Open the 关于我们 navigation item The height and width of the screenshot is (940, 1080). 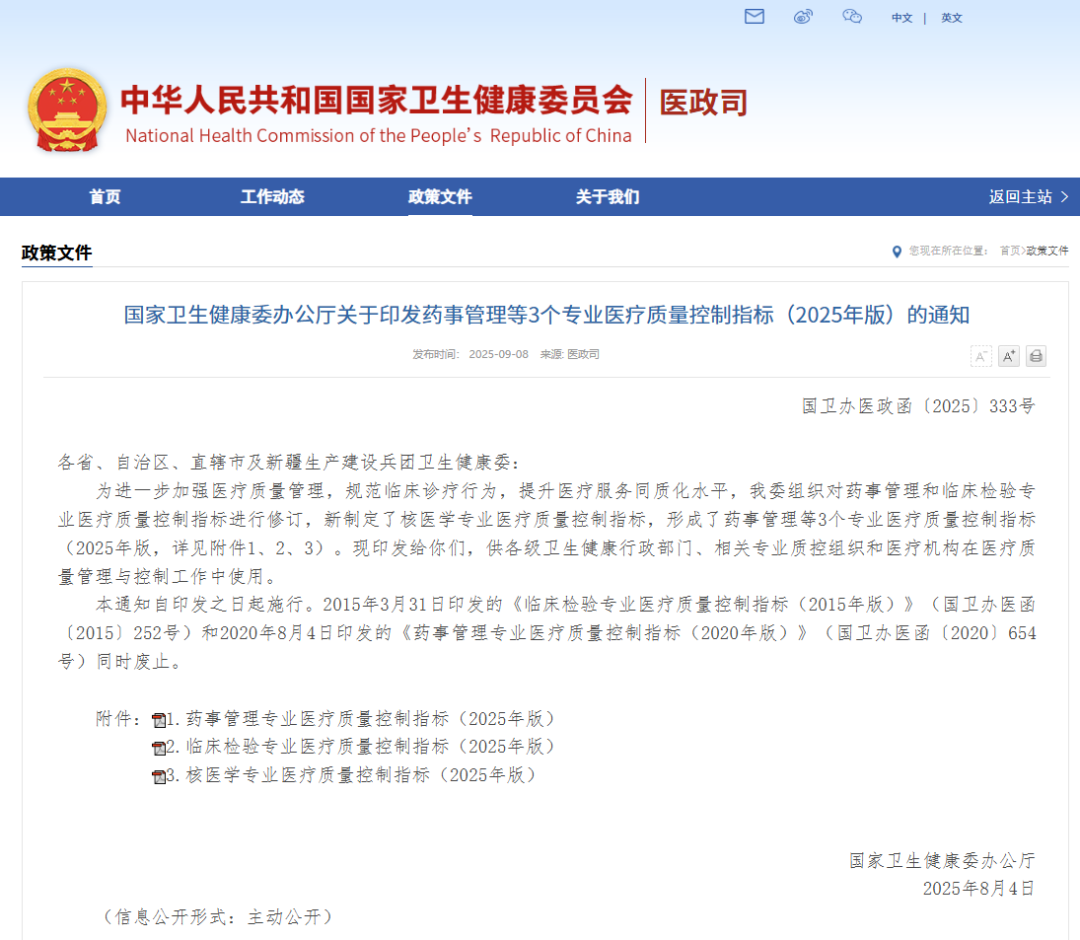point(608,197)
